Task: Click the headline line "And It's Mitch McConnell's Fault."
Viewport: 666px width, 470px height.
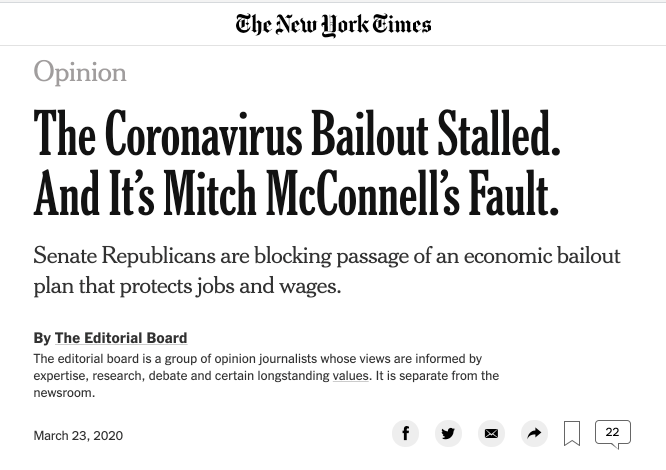Action: click(x=296, y=193)
